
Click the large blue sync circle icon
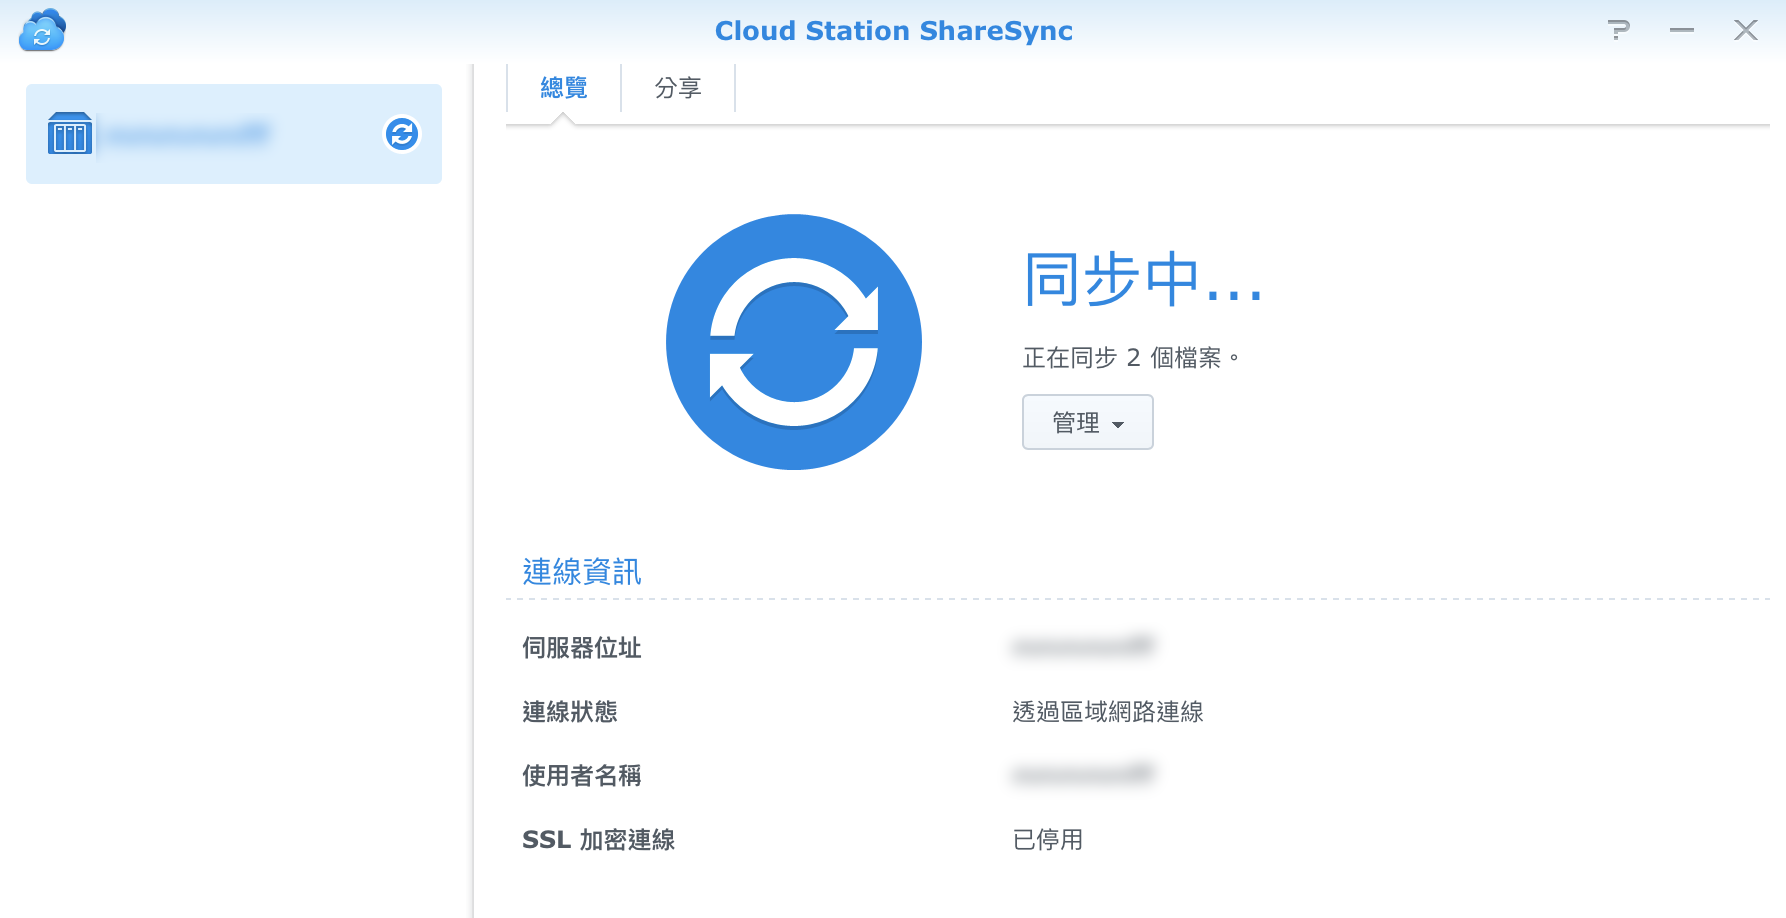793,342
